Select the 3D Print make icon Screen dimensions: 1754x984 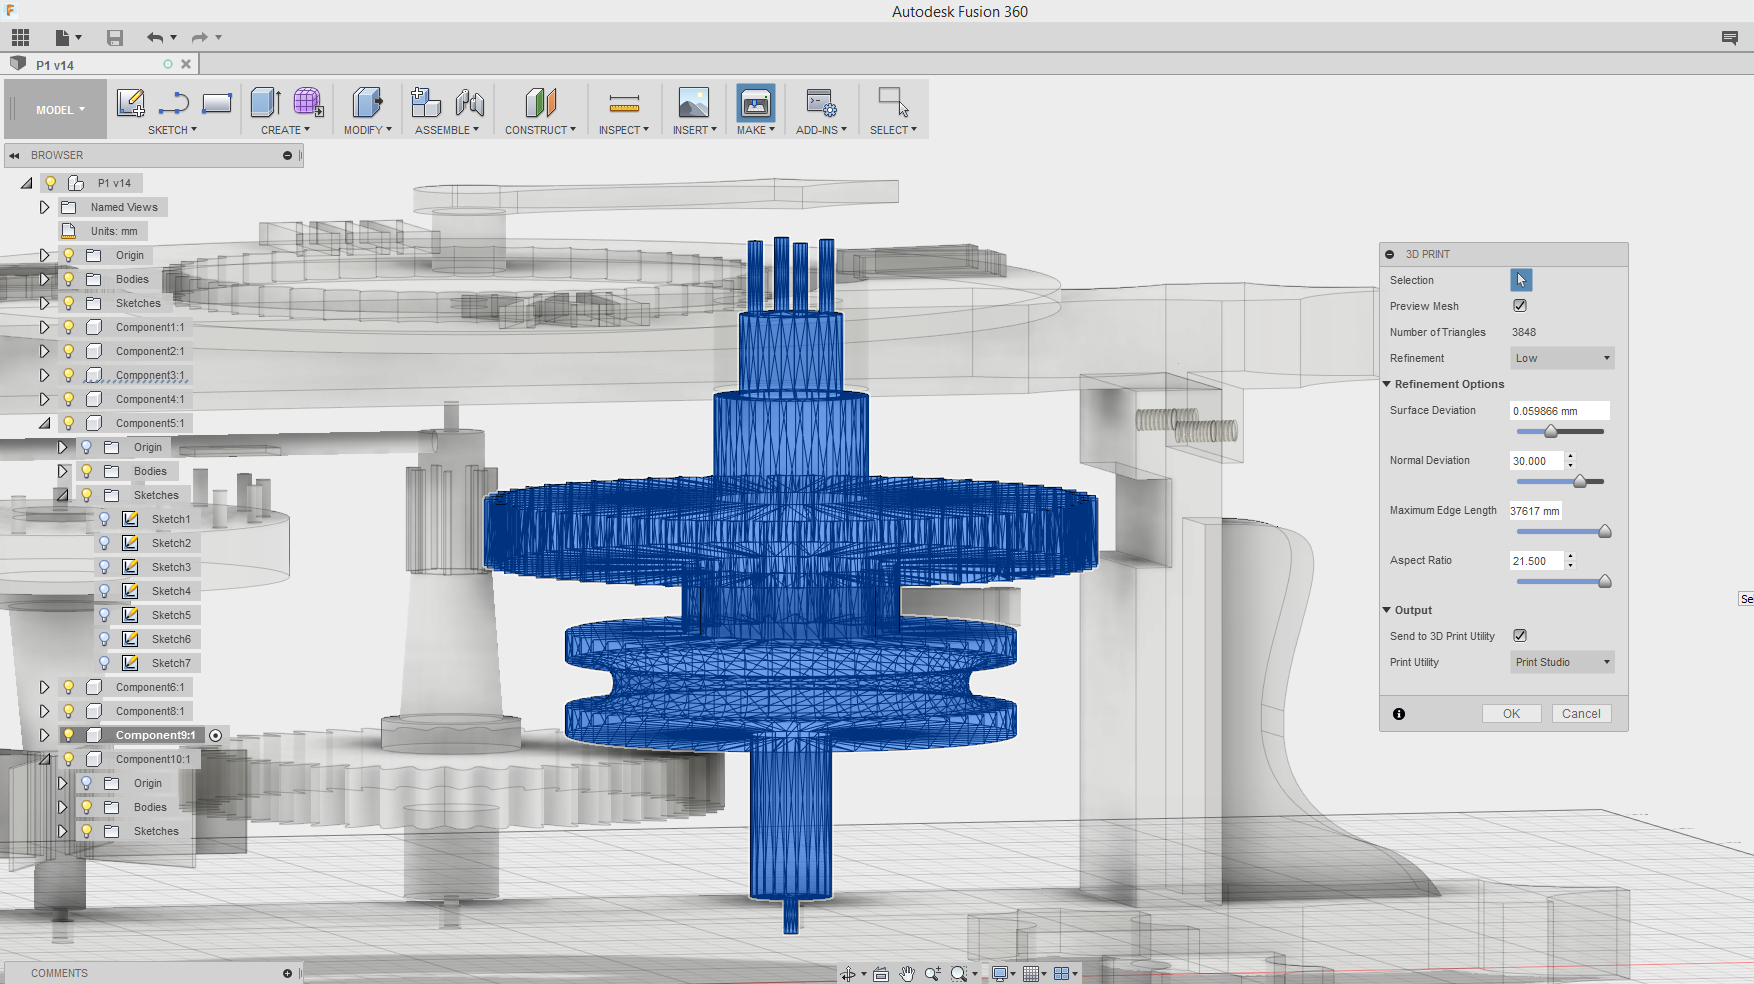click(756, 103)
